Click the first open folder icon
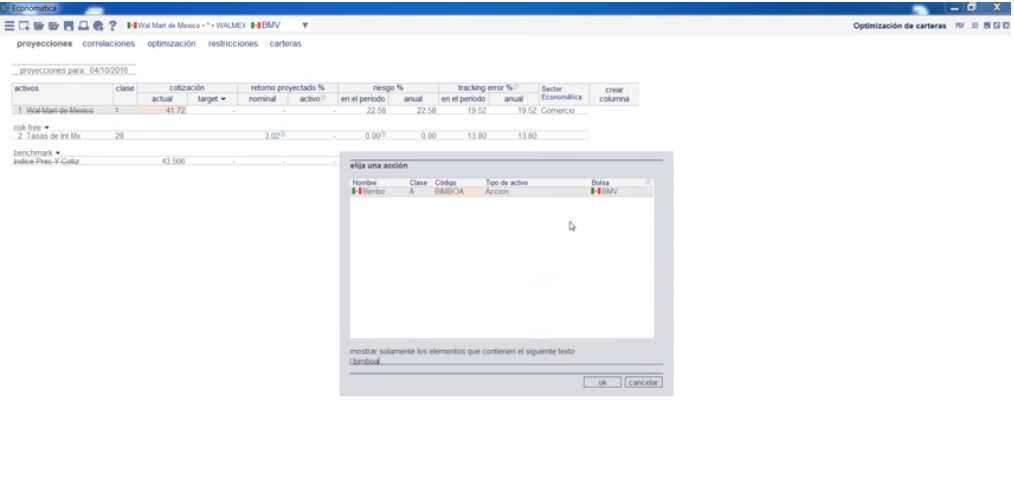Viewport: 1014px width, 485px height. click(36, 25)
